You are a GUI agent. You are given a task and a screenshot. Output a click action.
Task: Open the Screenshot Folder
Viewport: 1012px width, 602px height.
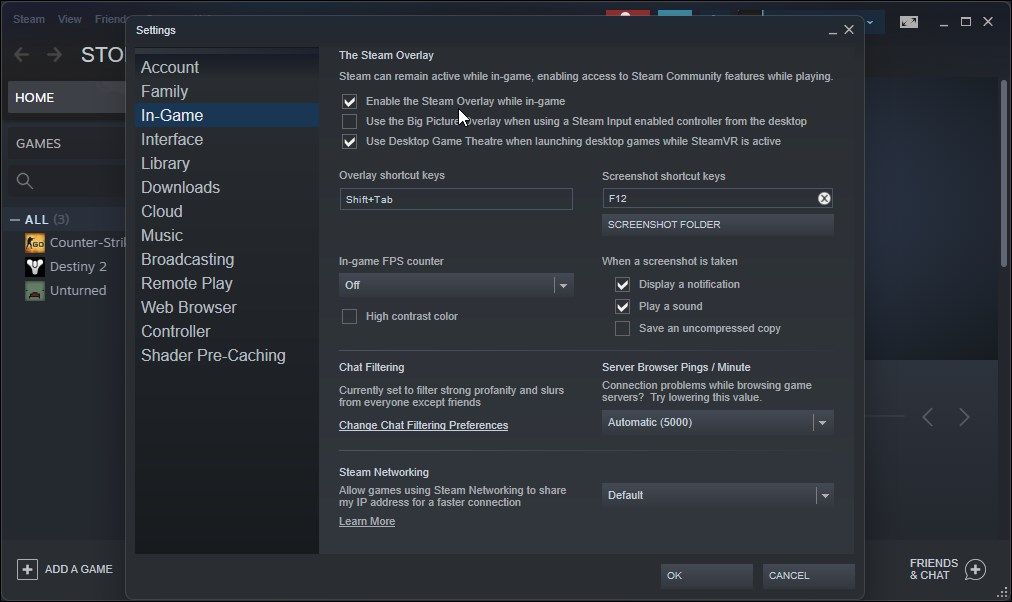coord(717,224)
